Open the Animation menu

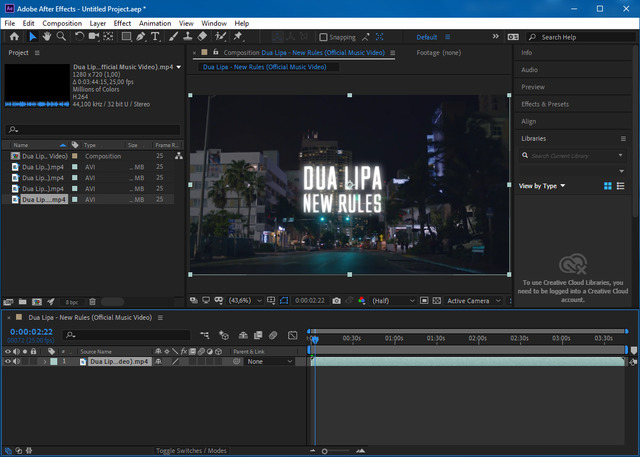pyautogui.click(x=155, y=22)
